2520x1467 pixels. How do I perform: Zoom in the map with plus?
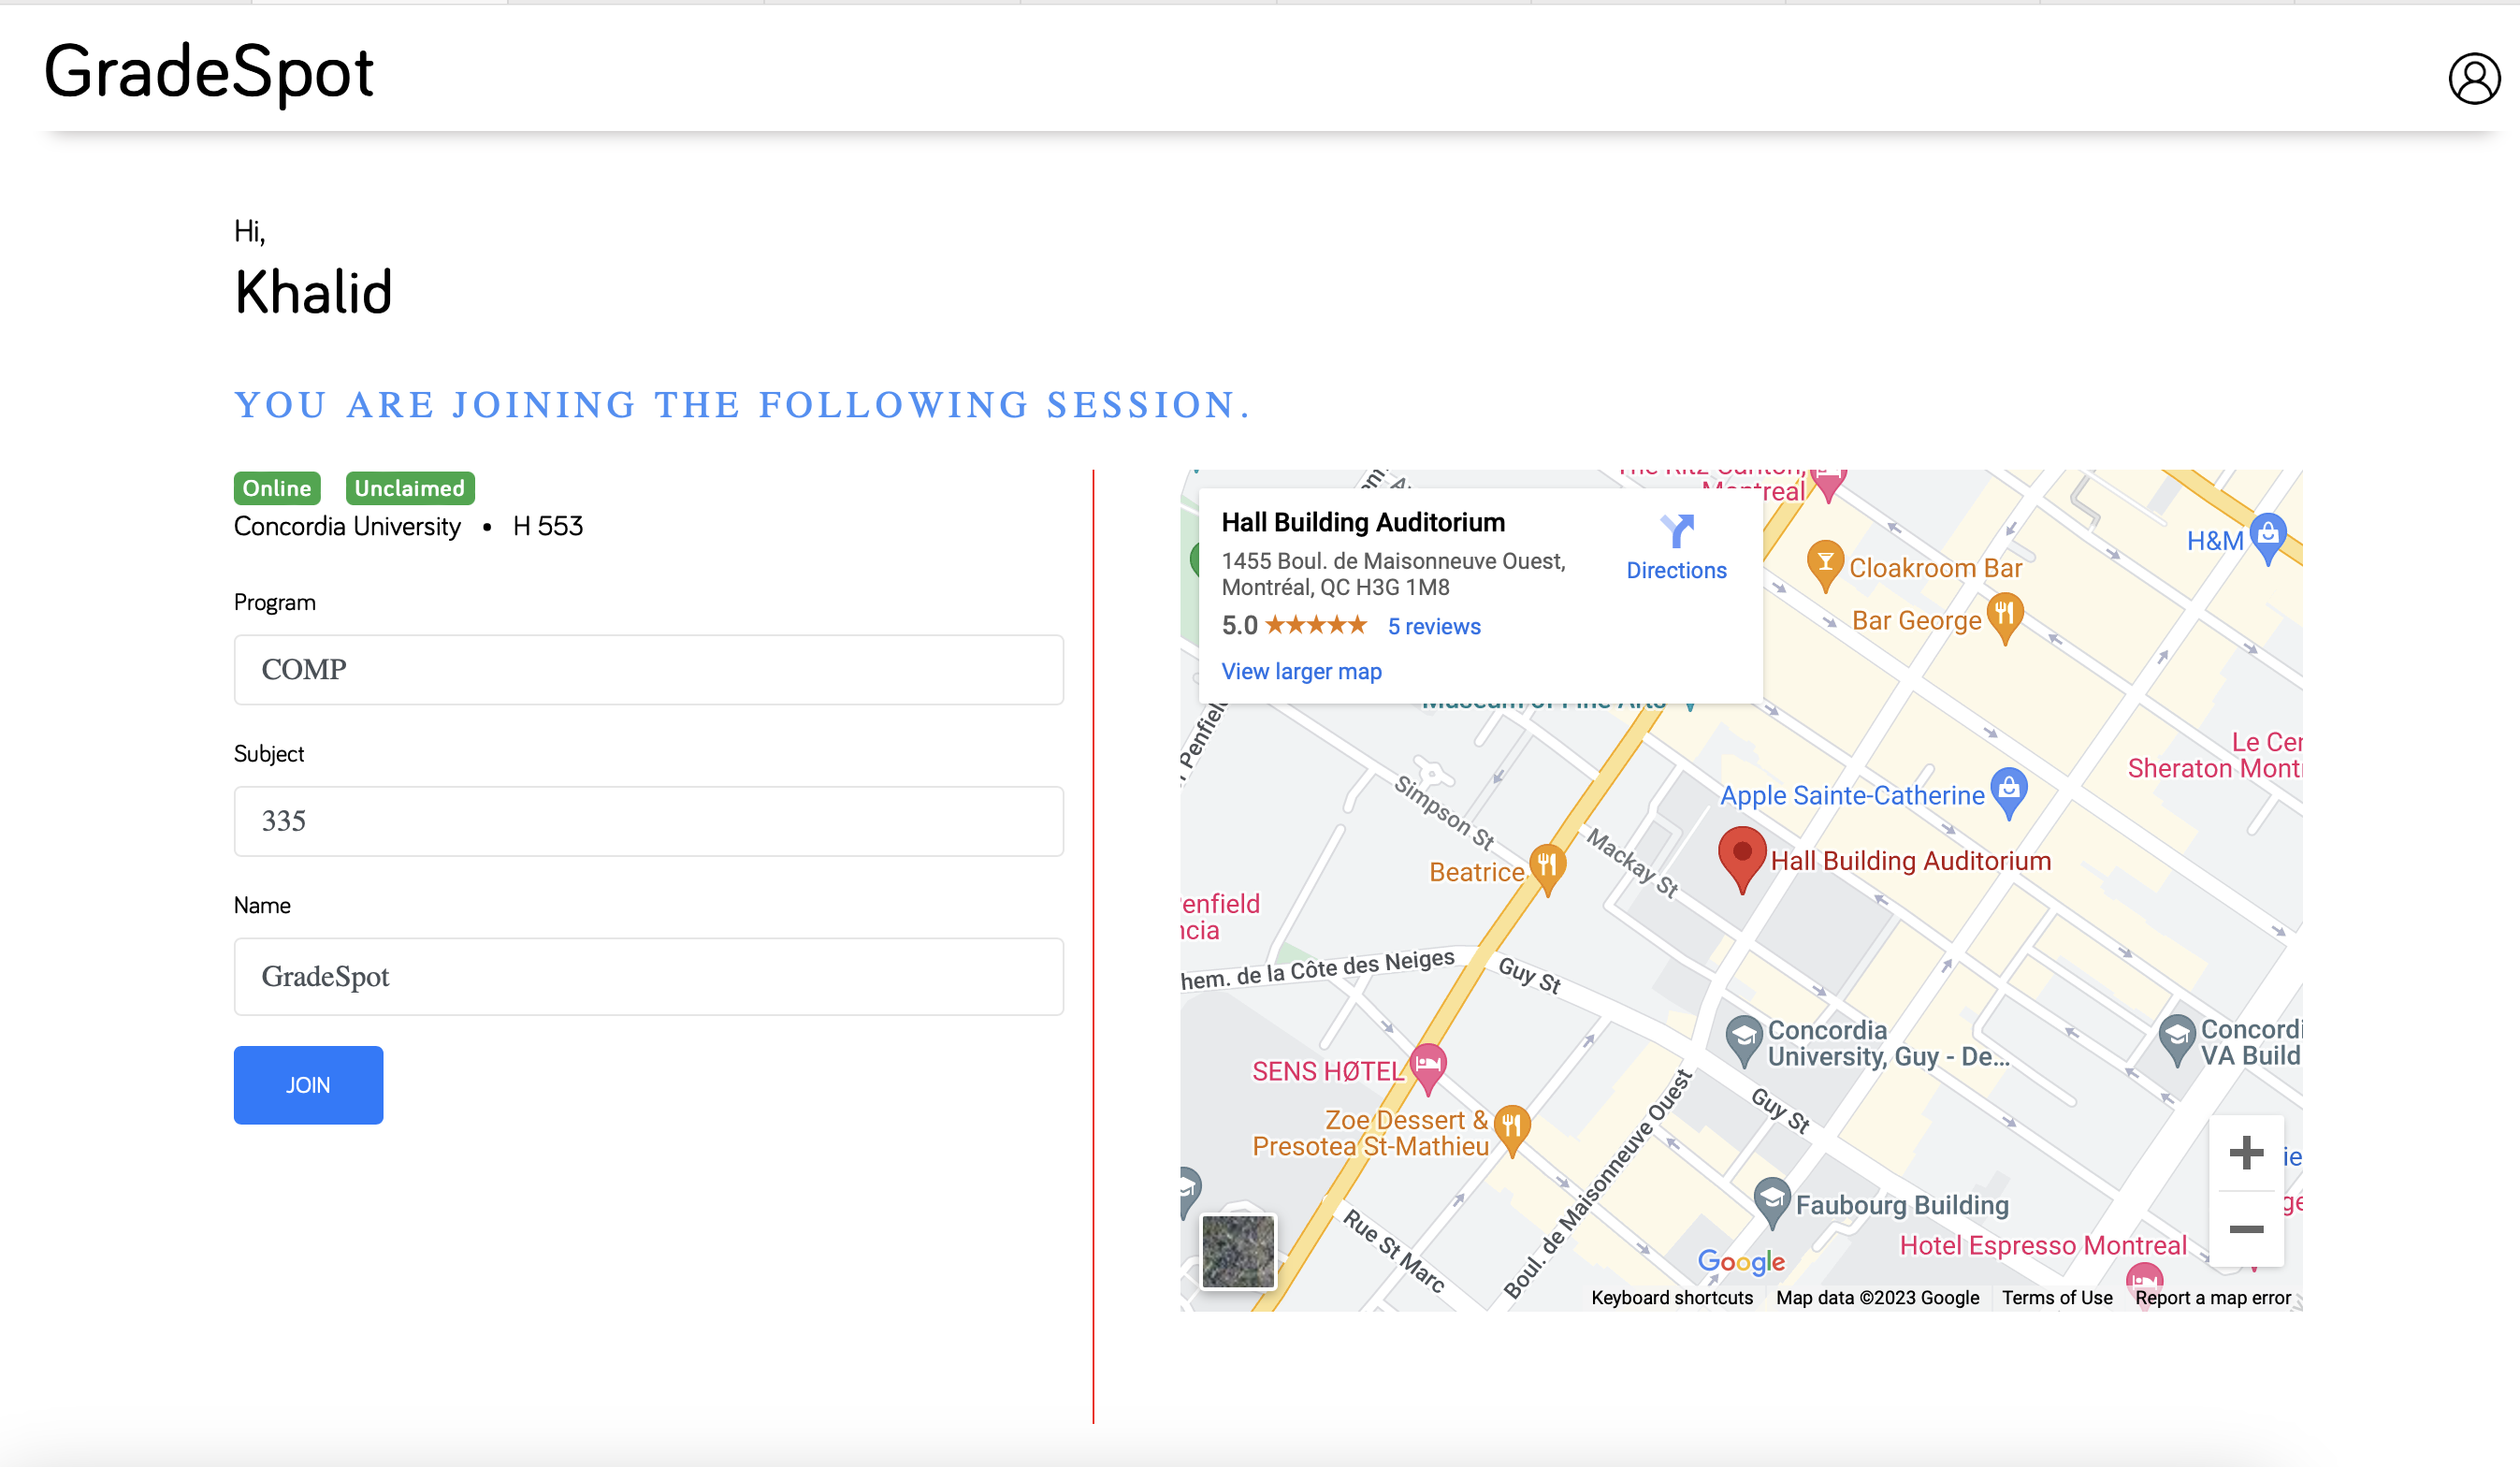[x=2246, y=1152]
